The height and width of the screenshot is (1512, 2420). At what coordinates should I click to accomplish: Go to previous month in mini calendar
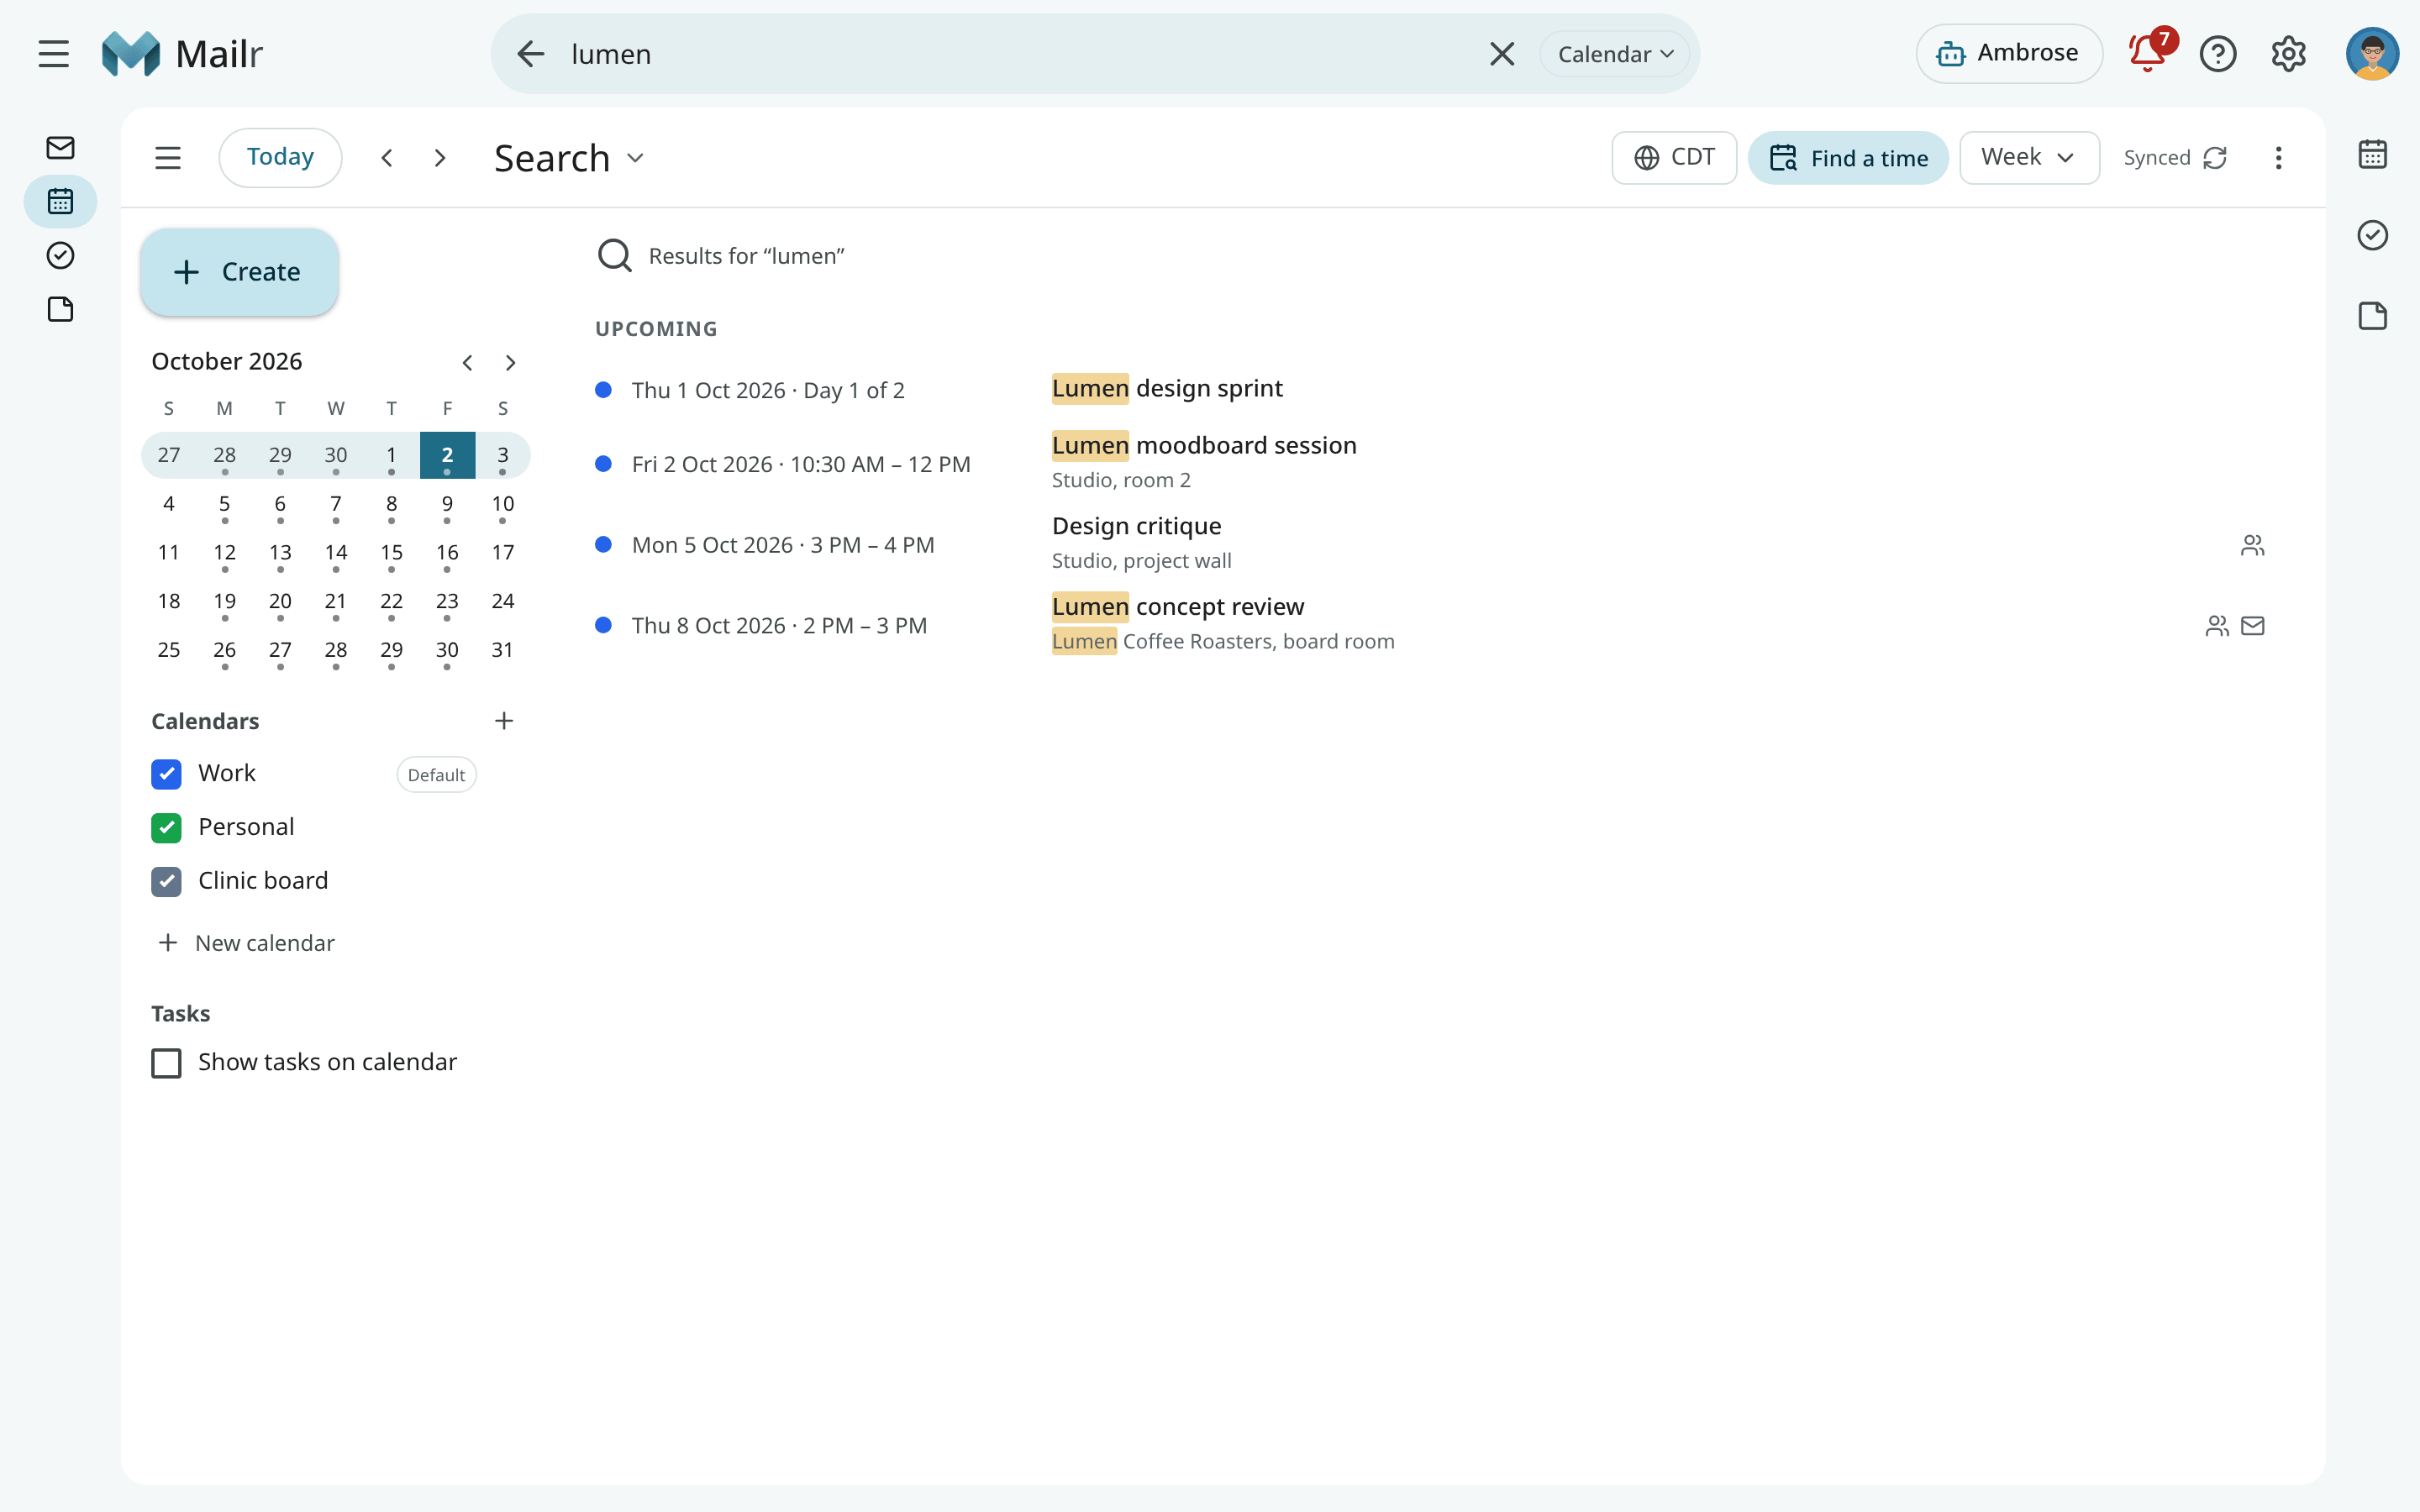pyautogui.click(x=467, y=363)
